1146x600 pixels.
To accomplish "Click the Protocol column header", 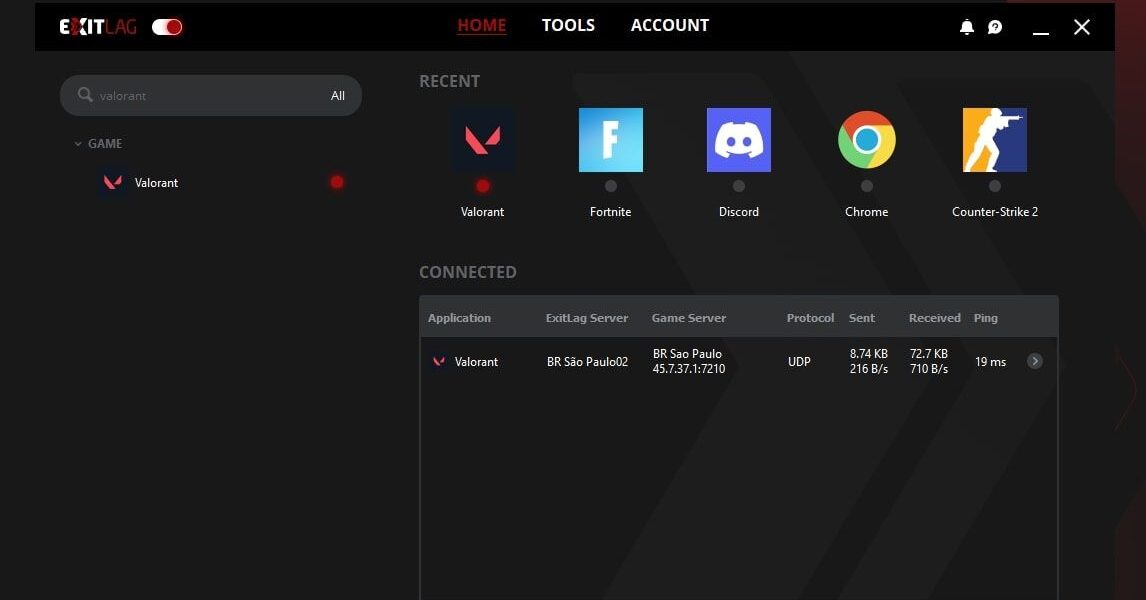I will 810,318.
